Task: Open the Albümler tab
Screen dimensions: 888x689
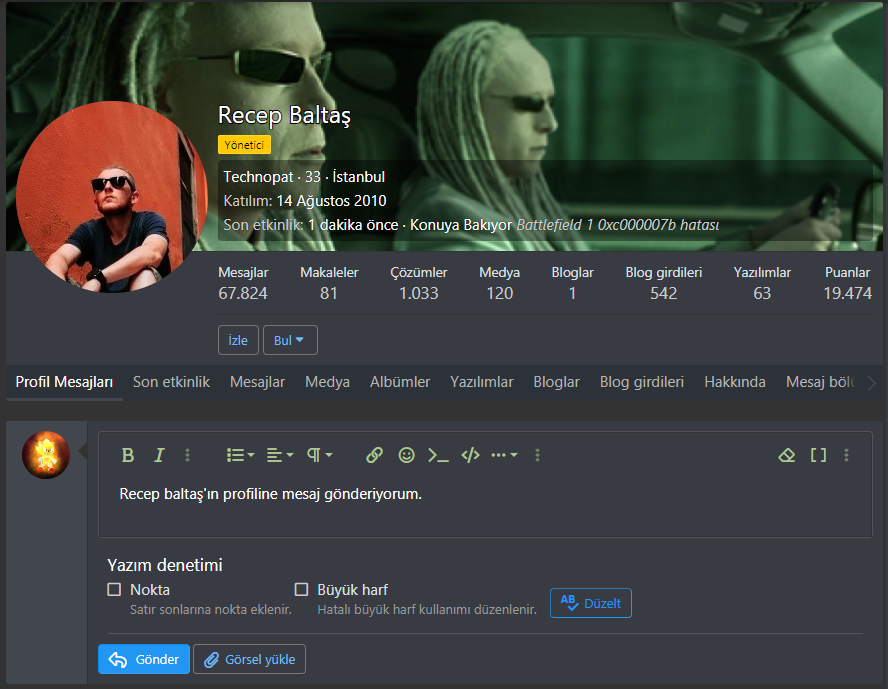Action: pos(400,382)
